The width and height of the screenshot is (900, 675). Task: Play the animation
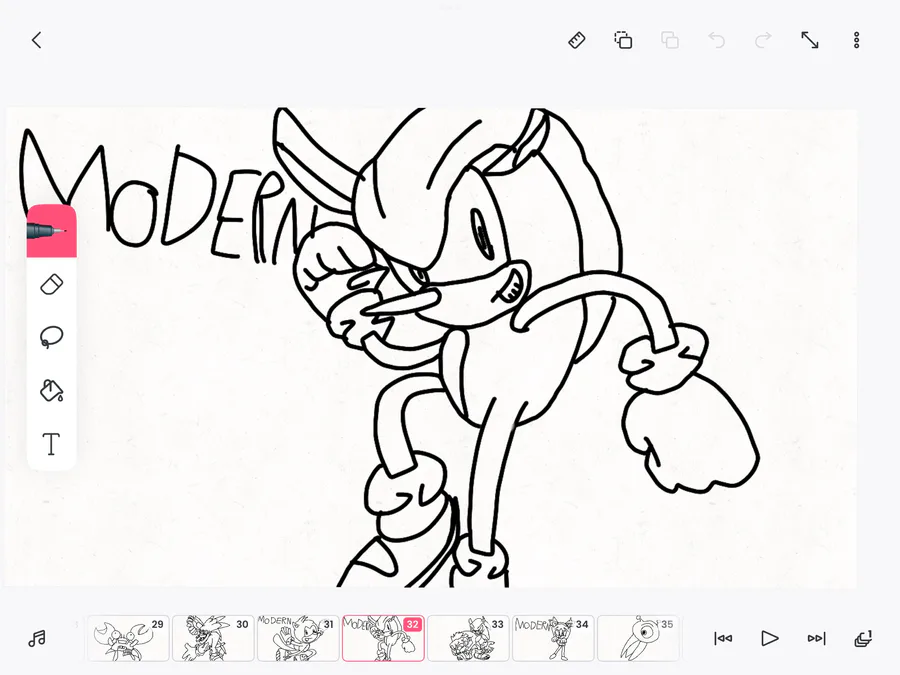click(769, 638)
